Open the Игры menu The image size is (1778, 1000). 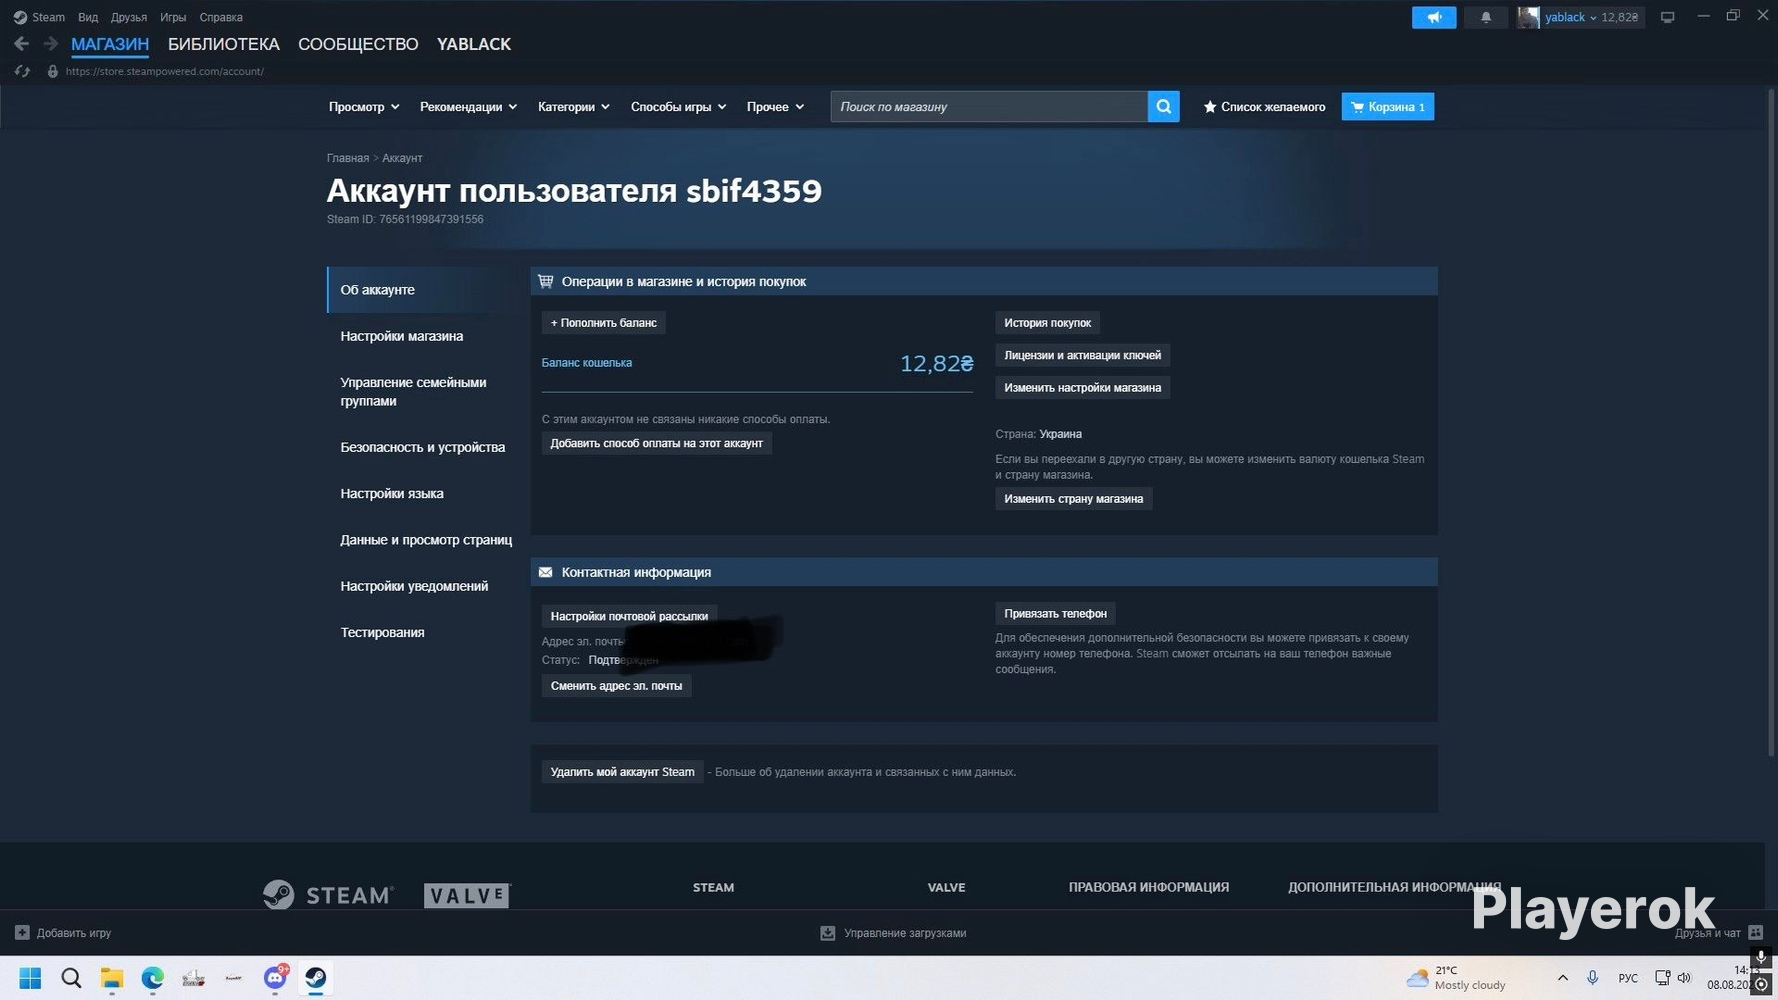[x=173, y=17]
